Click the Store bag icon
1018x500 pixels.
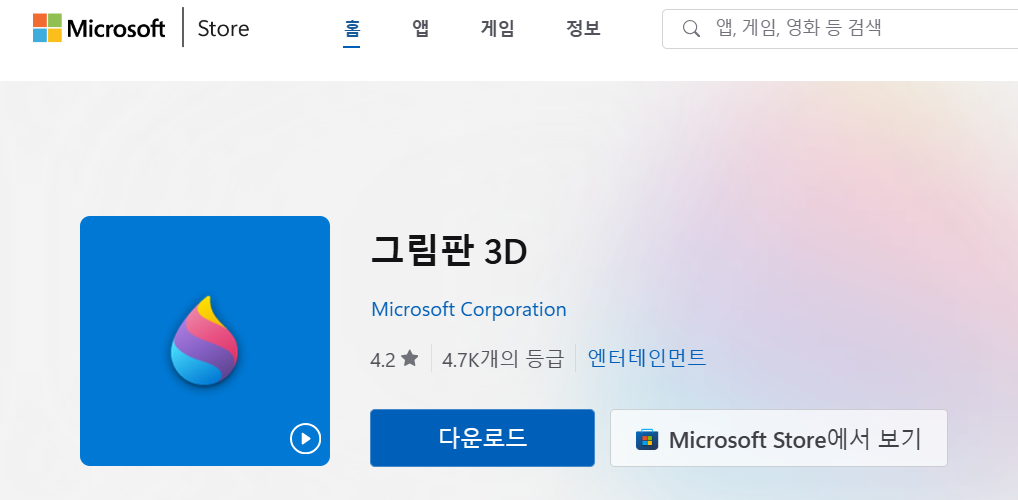click(x=647, y=440)
